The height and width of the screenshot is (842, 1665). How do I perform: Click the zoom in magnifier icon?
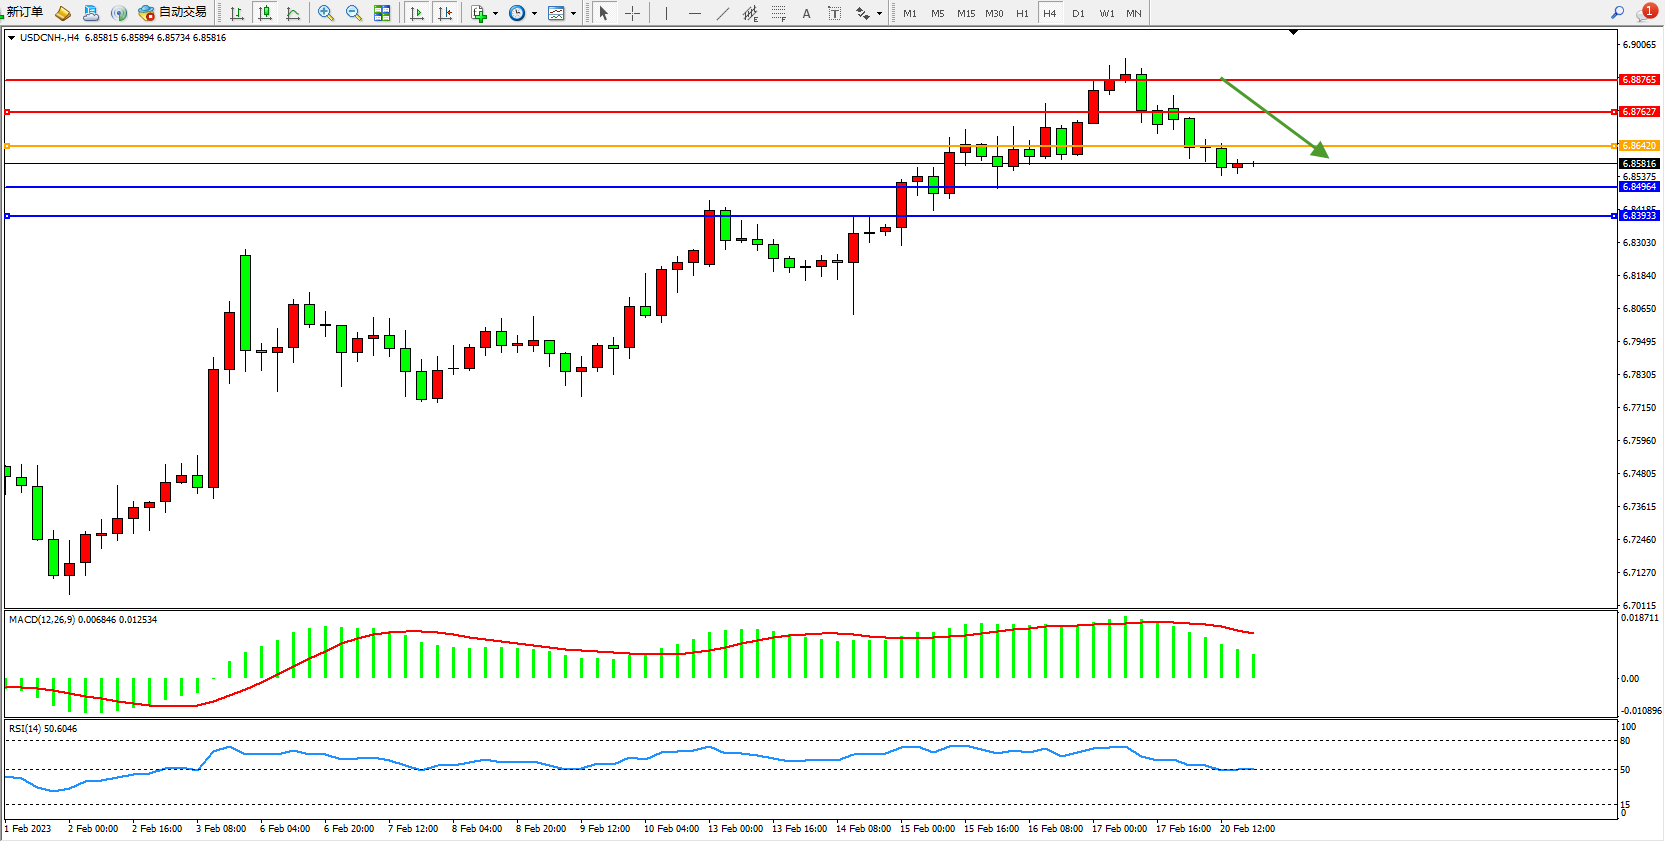[326, 13]
